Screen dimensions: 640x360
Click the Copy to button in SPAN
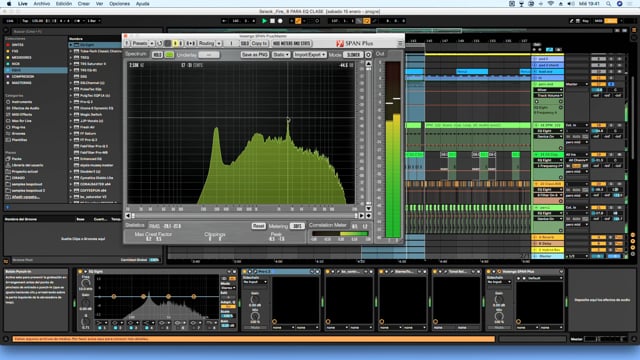click(x=259, y=43)
